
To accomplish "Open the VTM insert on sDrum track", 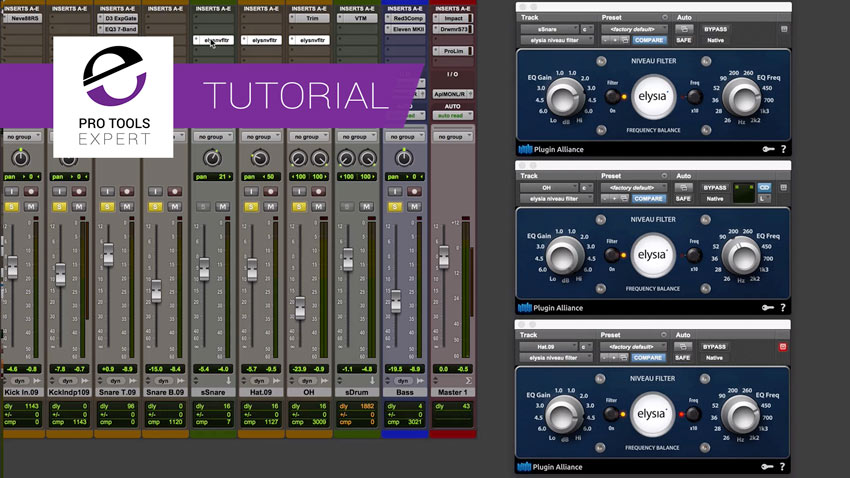I will (x=357, y=18).
